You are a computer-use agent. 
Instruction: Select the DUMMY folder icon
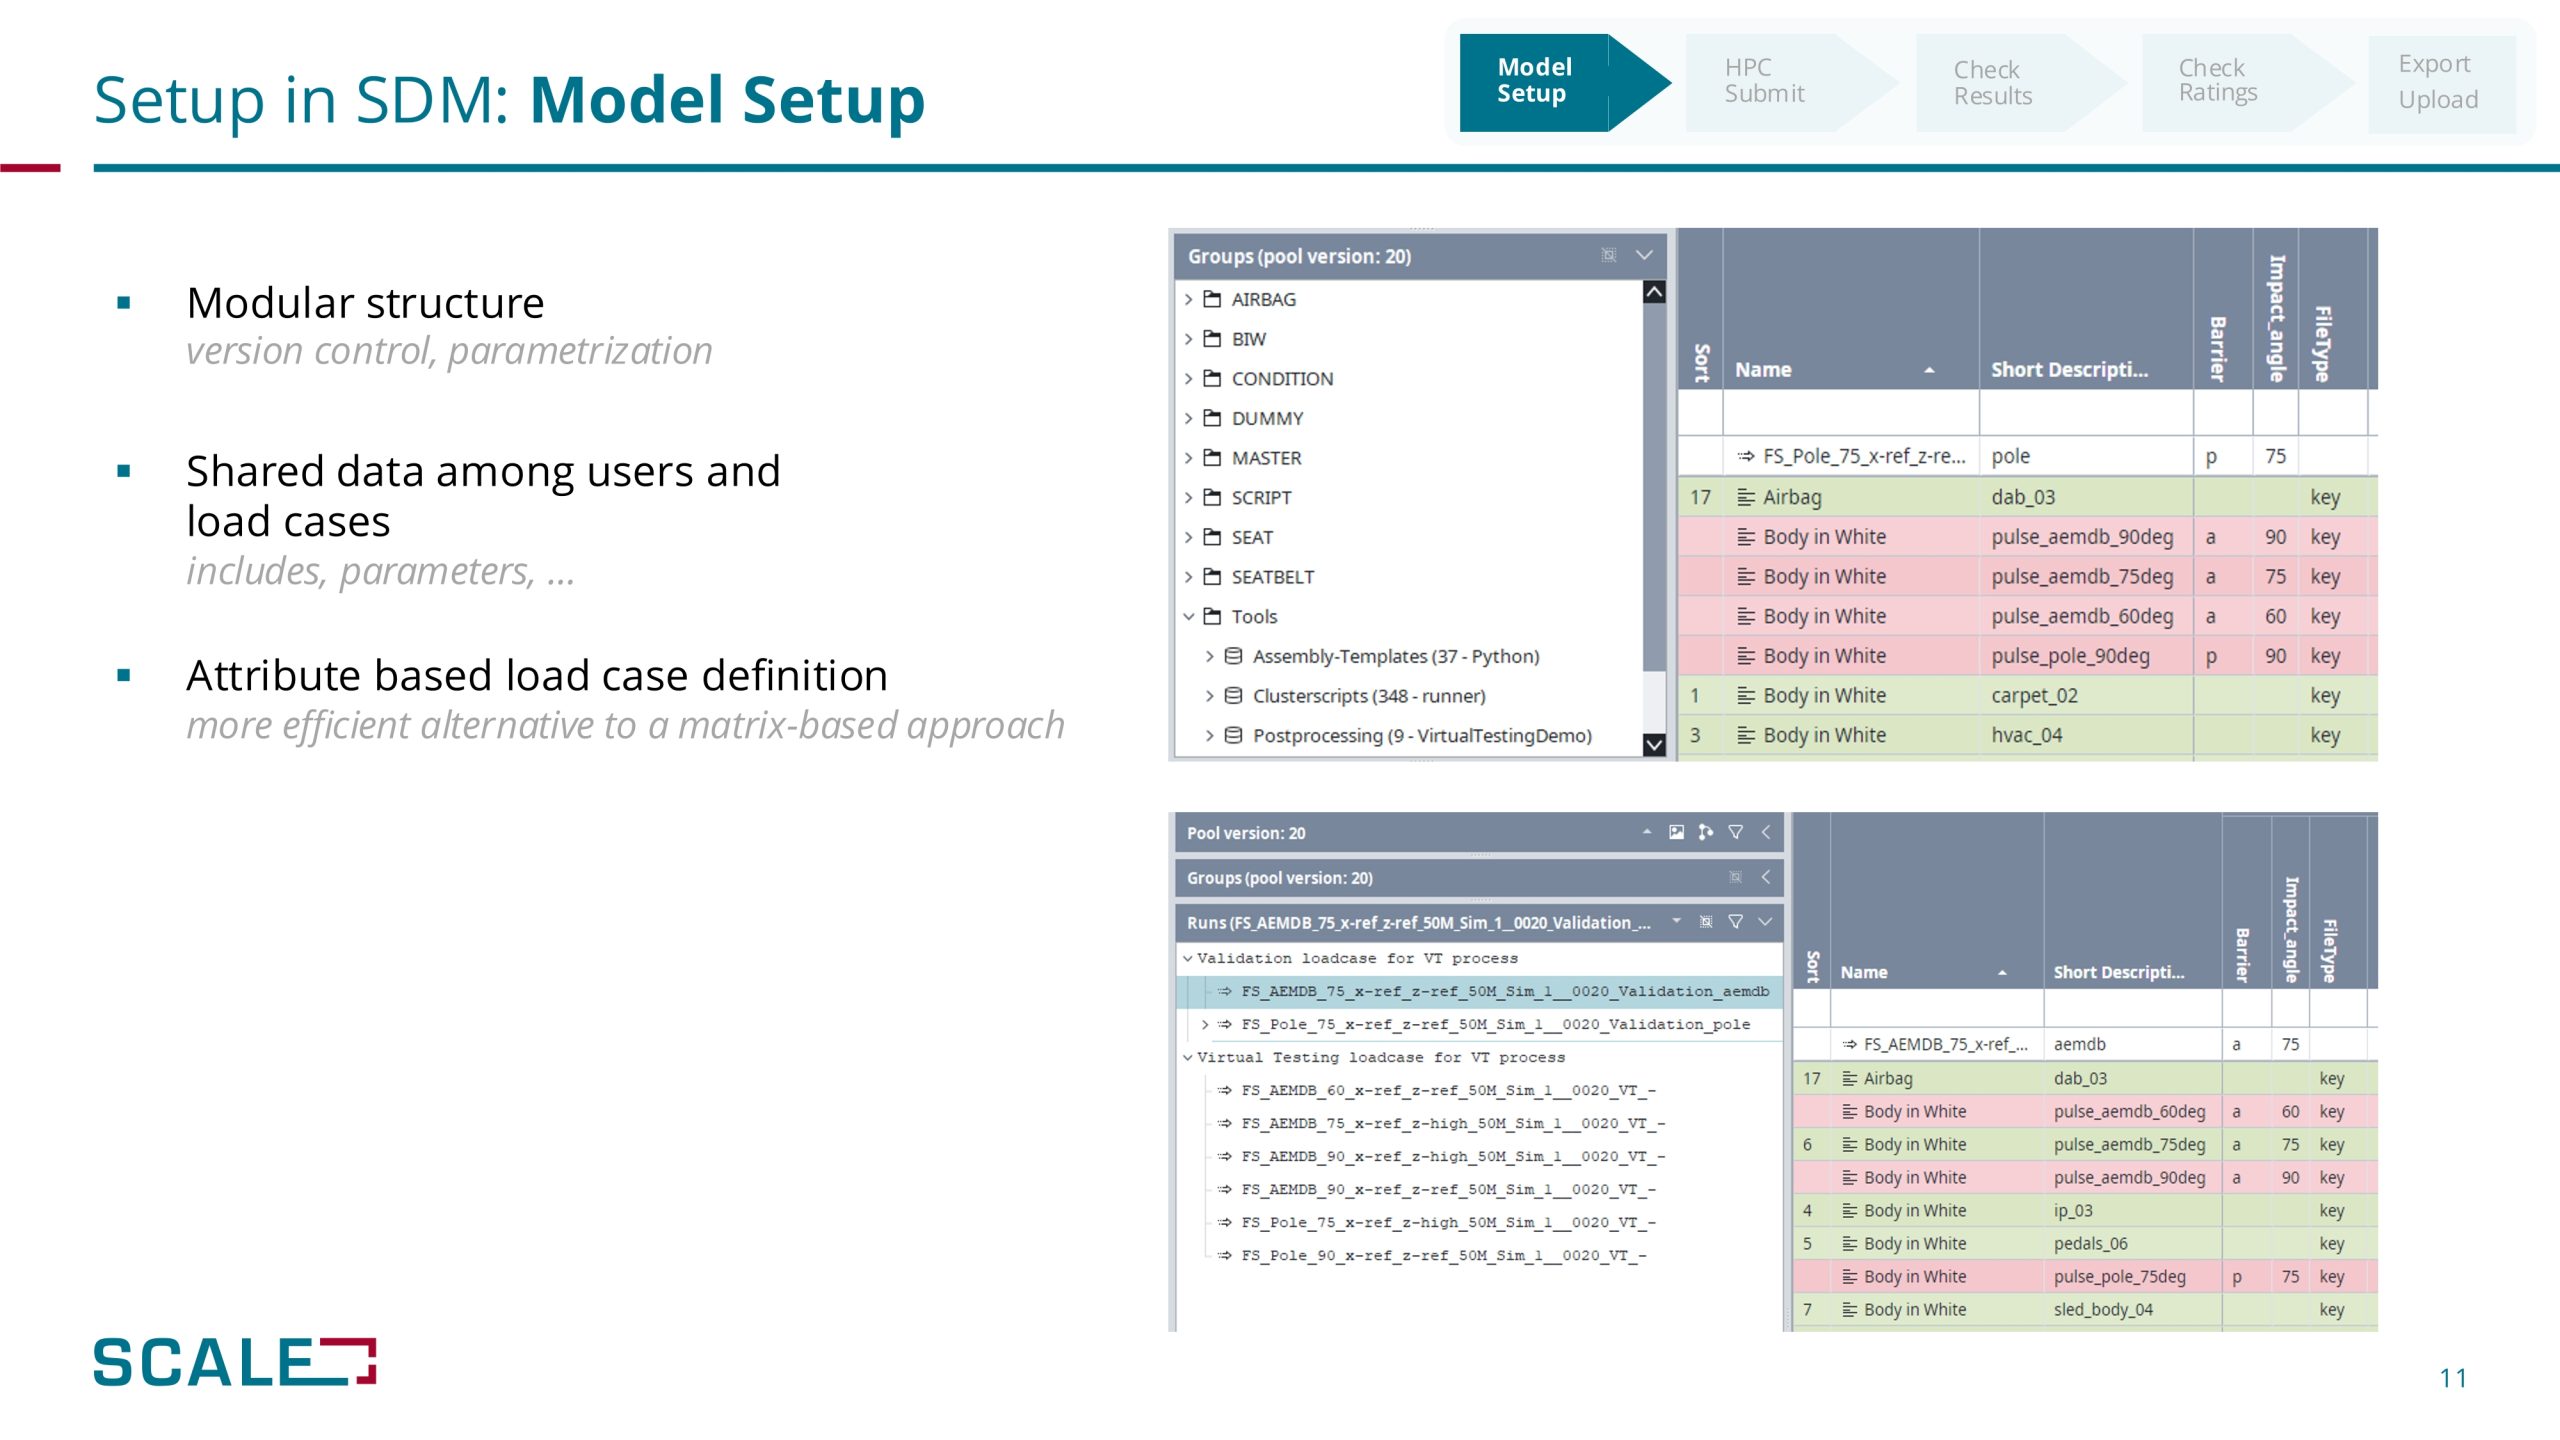[1212, 418]
